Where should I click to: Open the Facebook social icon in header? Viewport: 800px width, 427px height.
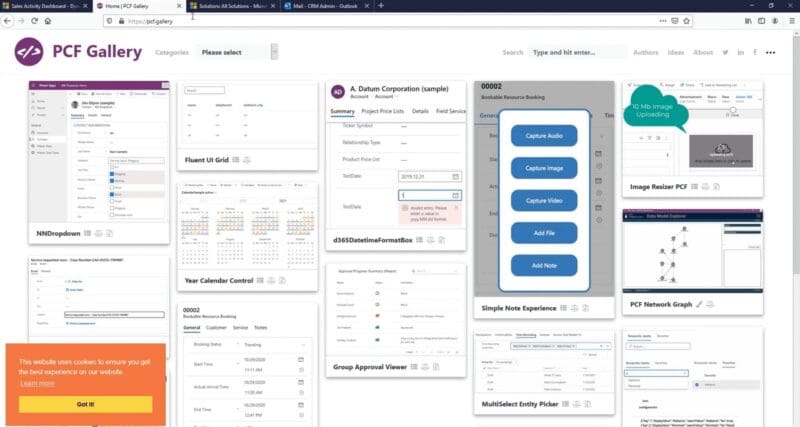point(755,52)
